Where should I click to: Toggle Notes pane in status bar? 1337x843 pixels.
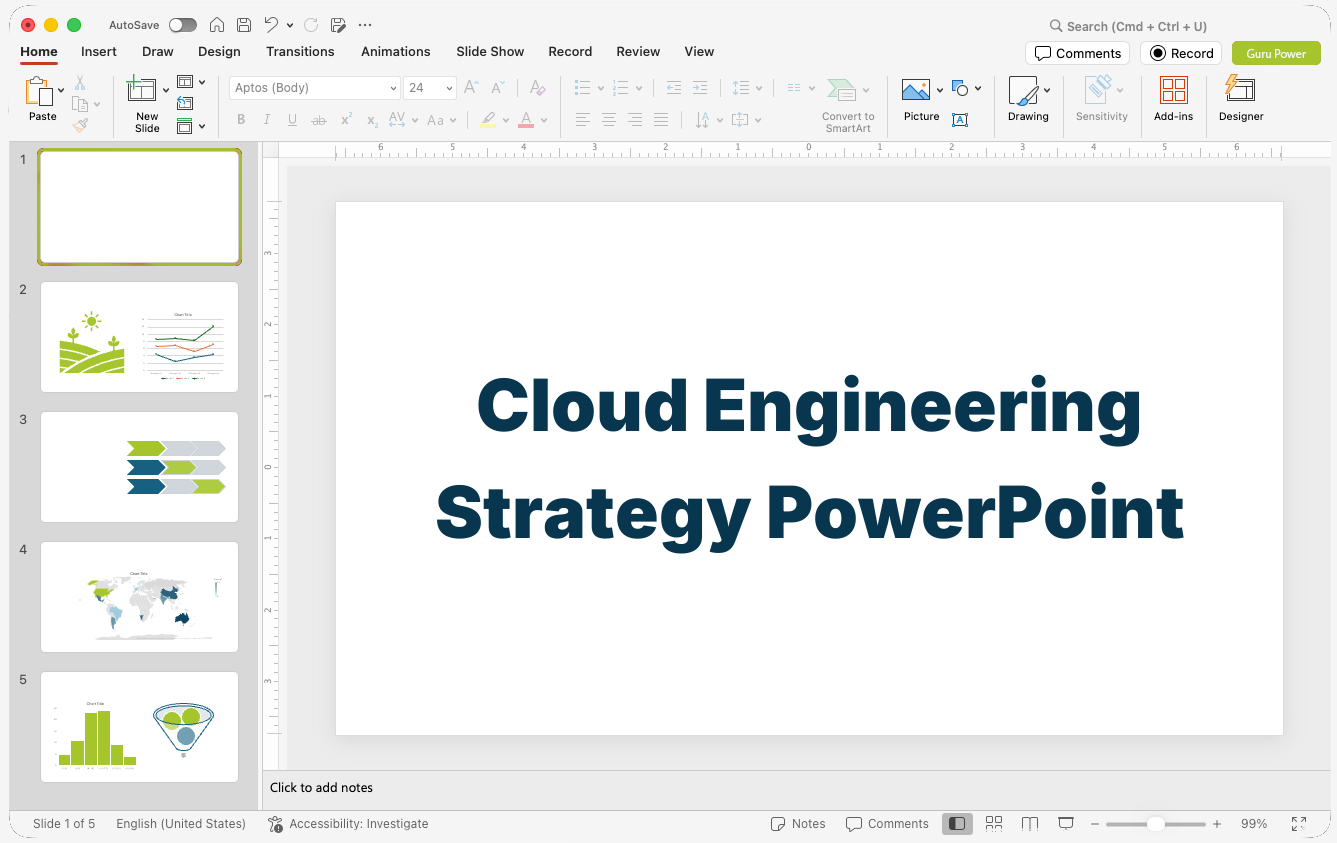pyautogui.click(x=798, y=824)
